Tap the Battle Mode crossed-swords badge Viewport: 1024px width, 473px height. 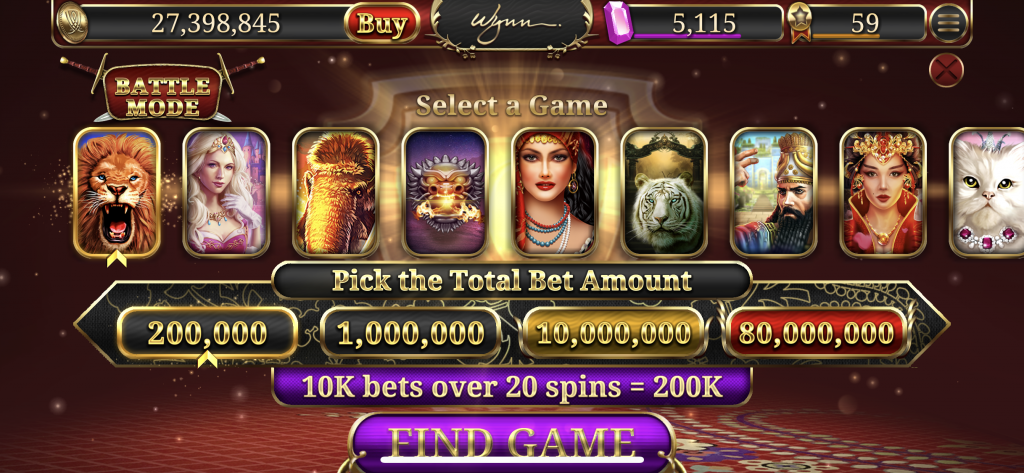tap(163, 89)
